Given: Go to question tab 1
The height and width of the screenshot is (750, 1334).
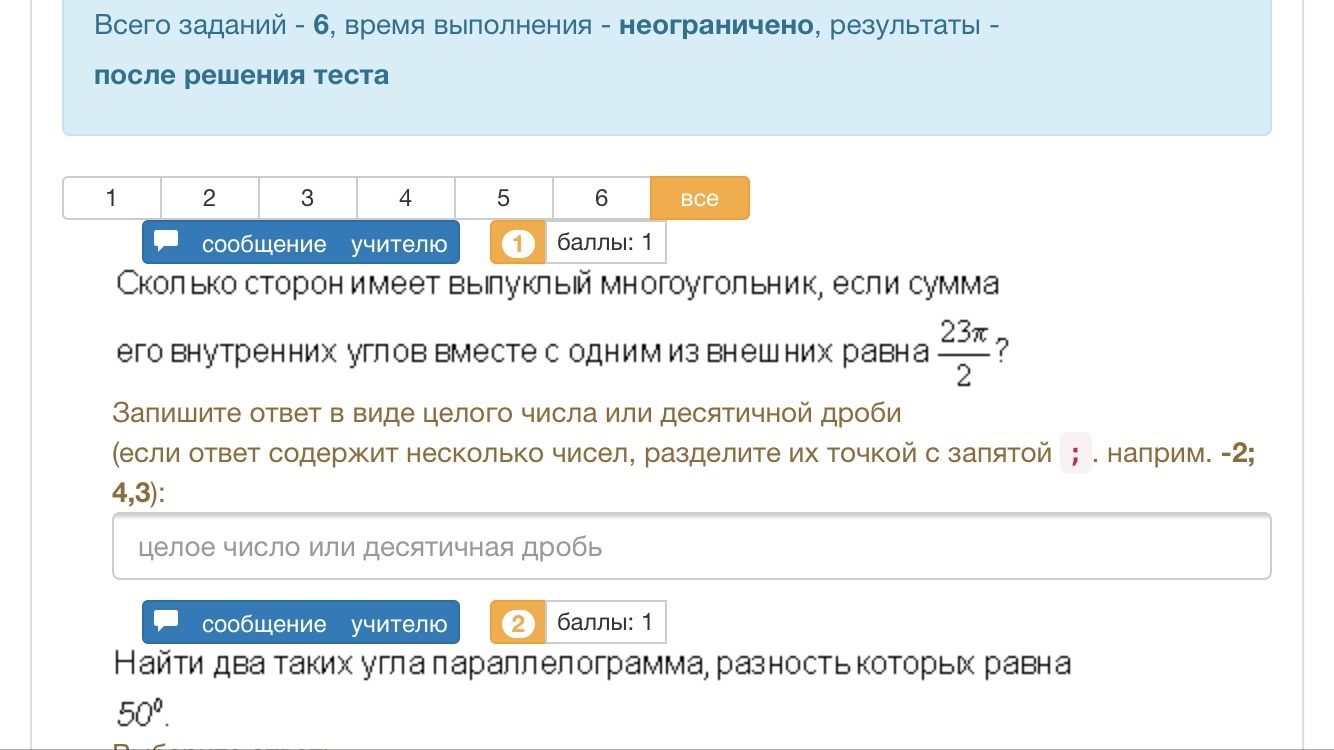Looking at the screenshot, I should pos(112,198).
